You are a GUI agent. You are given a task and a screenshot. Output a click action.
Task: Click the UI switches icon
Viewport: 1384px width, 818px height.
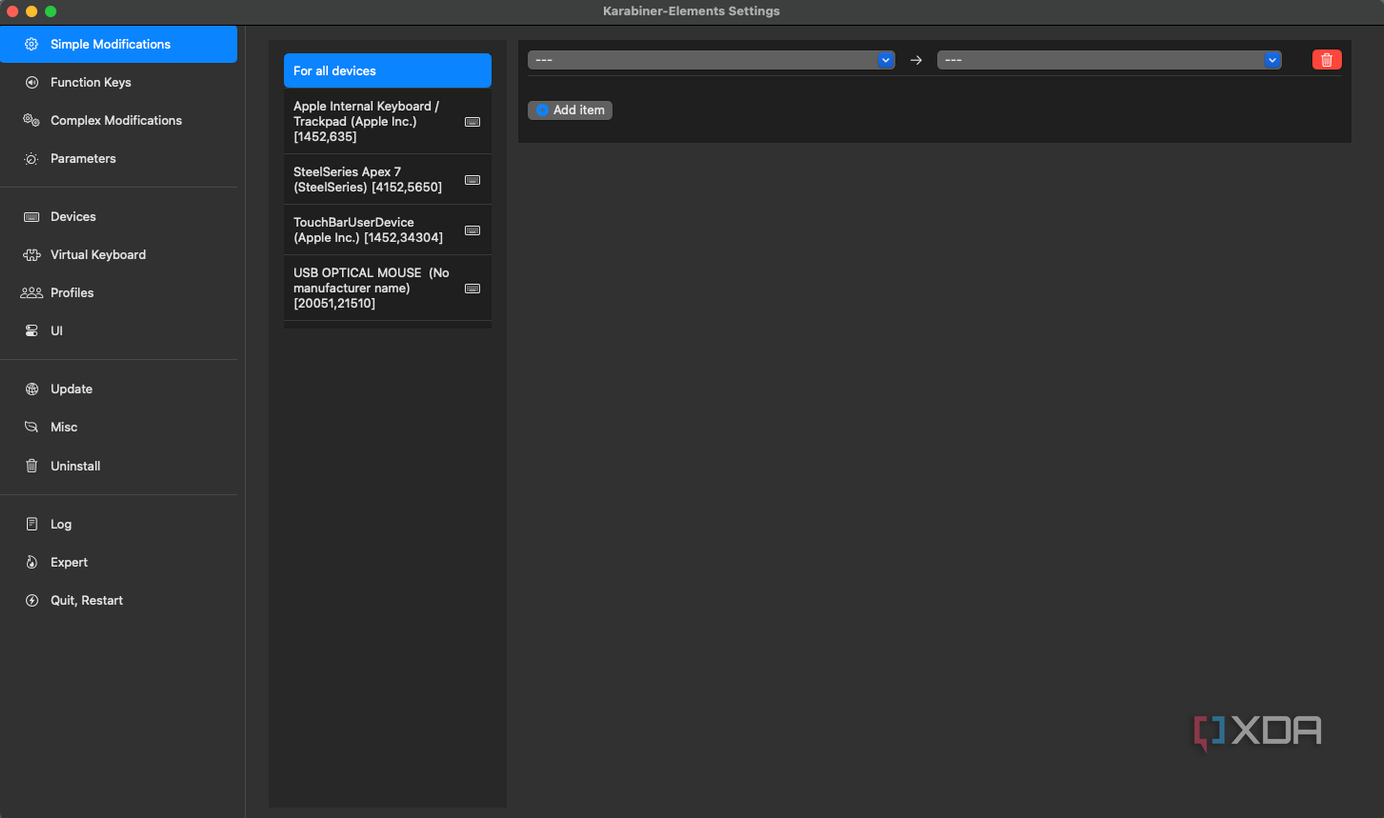pyautogui.click(x=31, y=330)
